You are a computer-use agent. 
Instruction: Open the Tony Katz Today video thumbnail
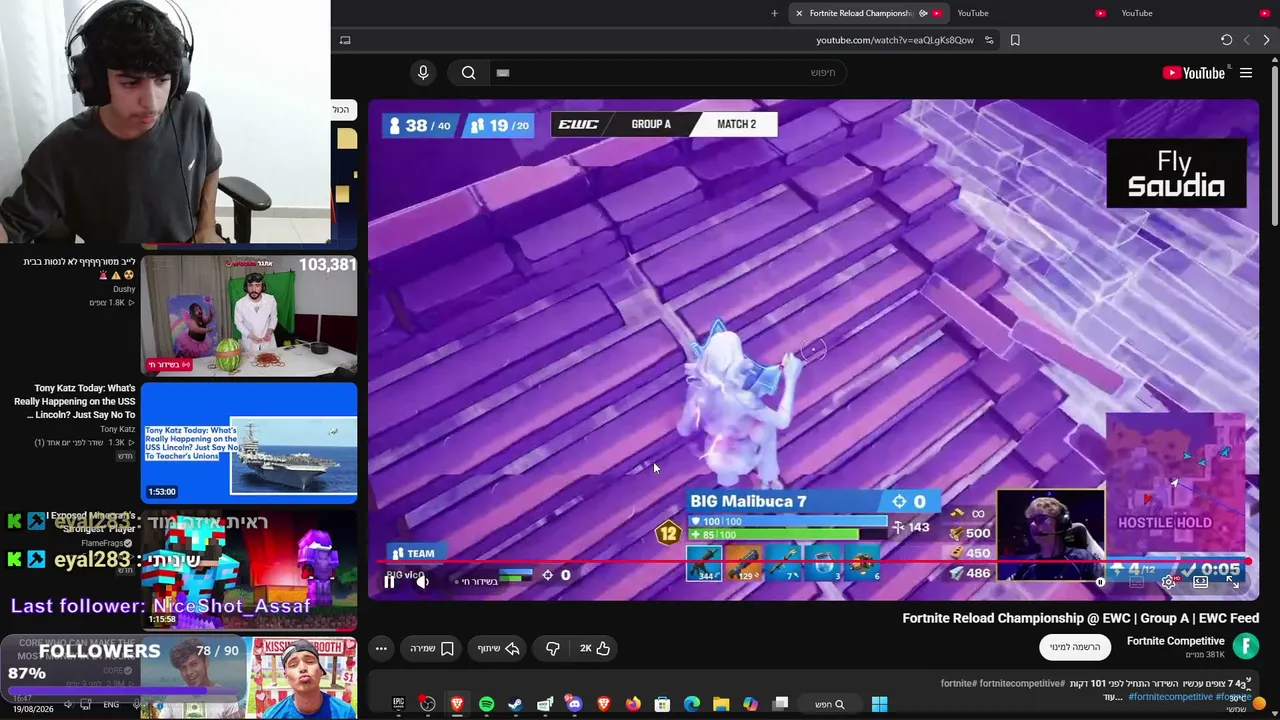pos(249,443)
